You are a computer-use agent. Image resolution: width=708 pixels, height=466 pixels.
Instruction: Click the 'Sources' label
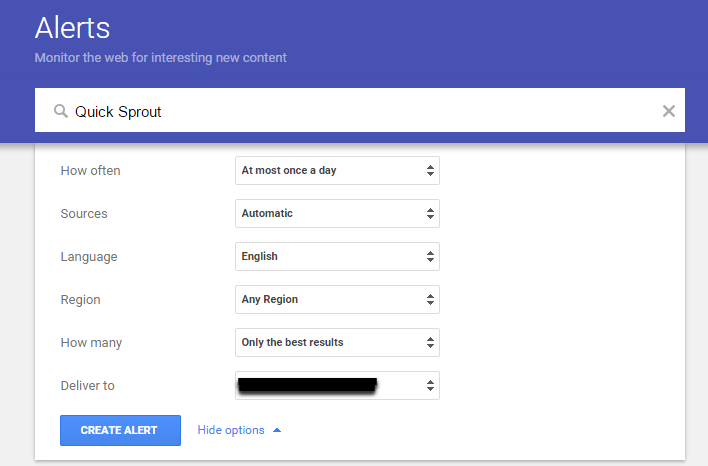(x=84, y=214)
